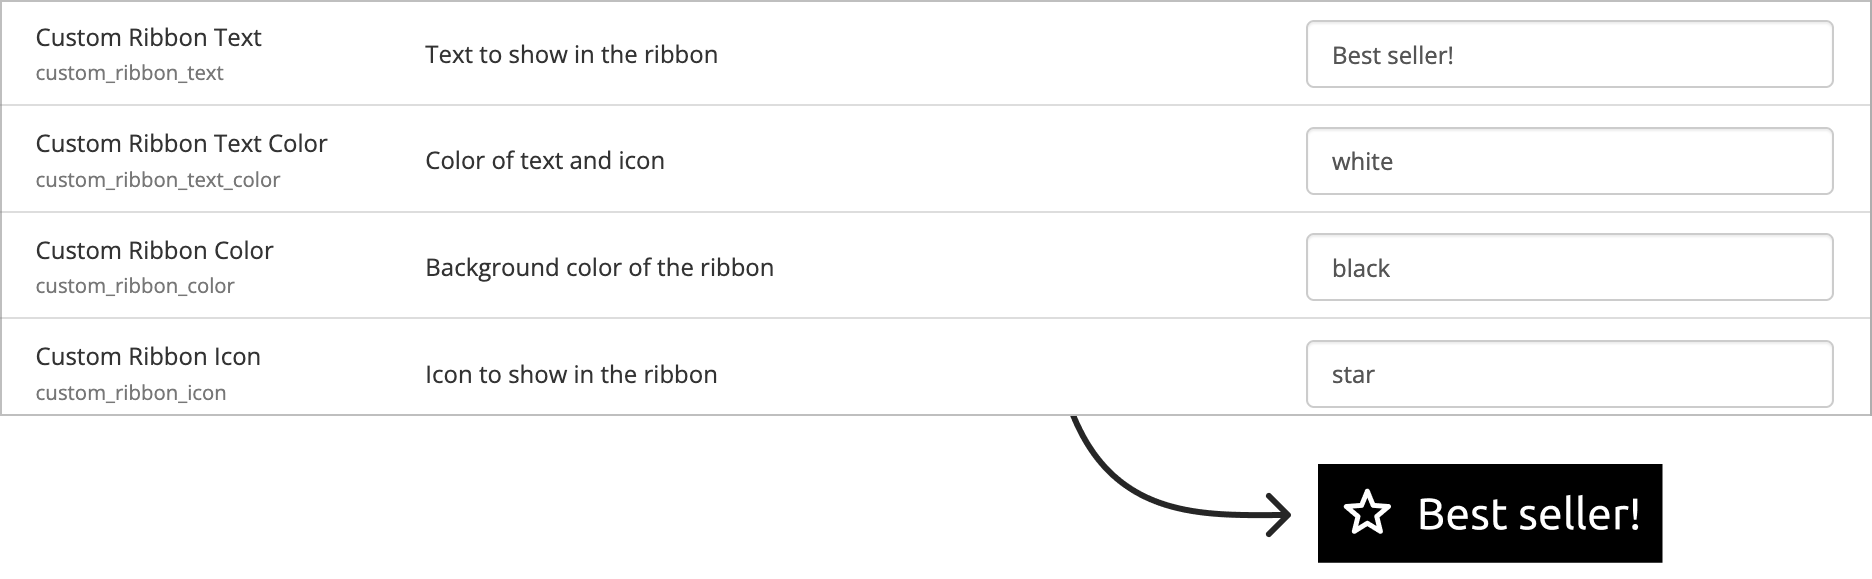Click the custom_ribbon_text key name
The width and height of the screenshot is (1872, 579).
(129, 73)
